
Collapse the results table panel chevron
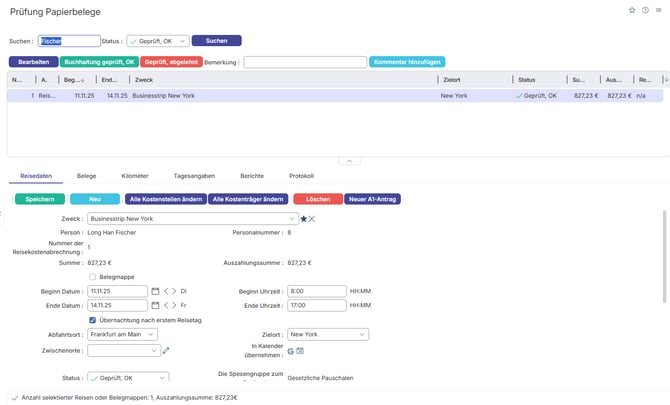(344, 160)
